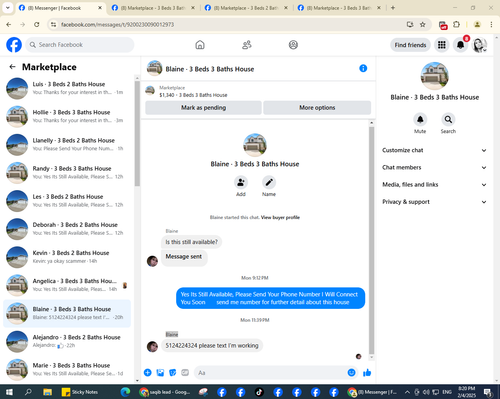
Task: Send a thumbs up like
Action: pos(367,372)
